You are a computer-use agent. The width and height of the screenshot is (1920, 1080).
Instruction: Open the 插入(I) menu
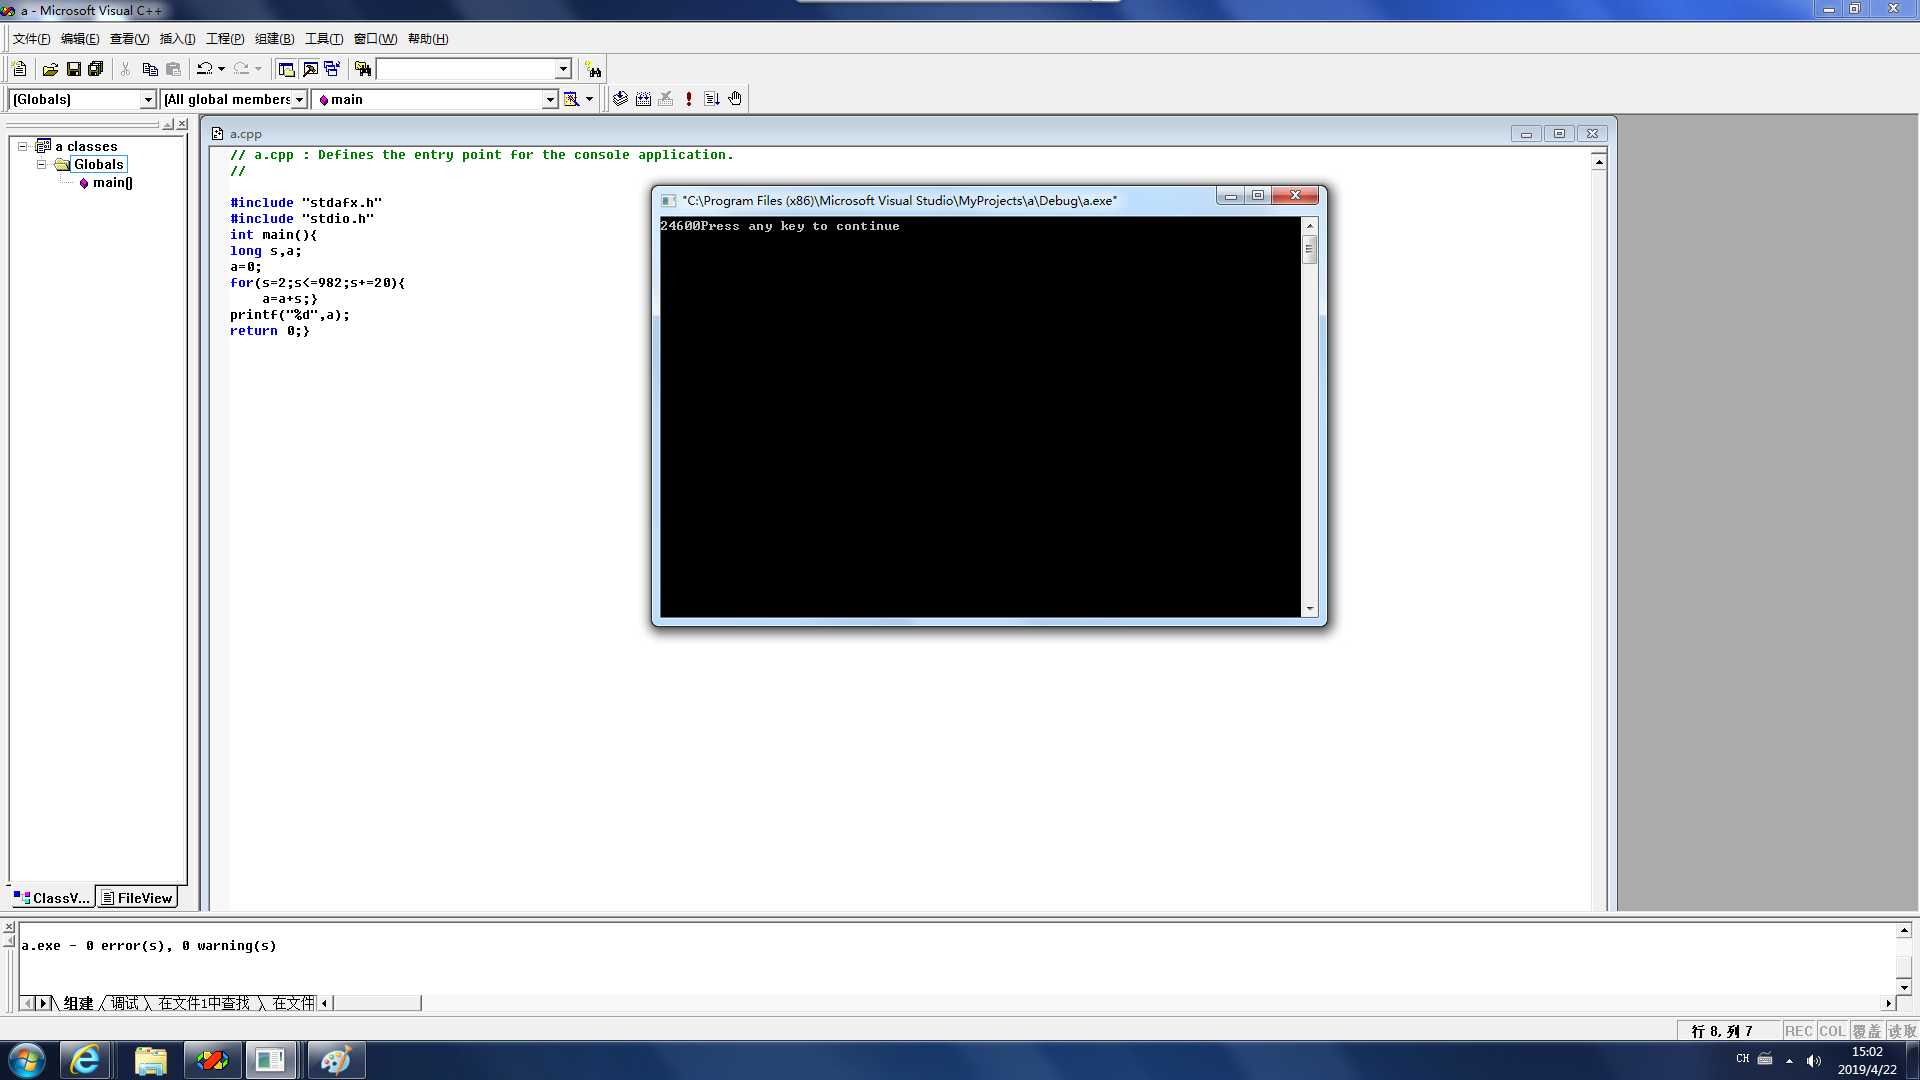click(x=178, y=39)
